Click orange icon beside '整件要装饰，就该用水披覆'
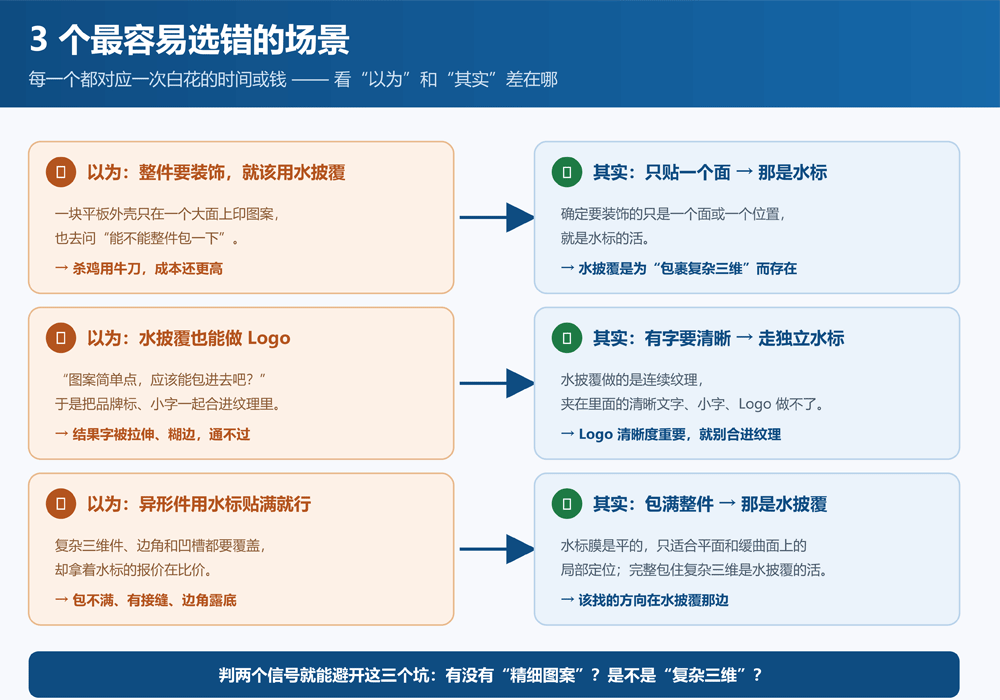Image resolution: width=1000 pixels, height=700 pixels. click(61, 172)
